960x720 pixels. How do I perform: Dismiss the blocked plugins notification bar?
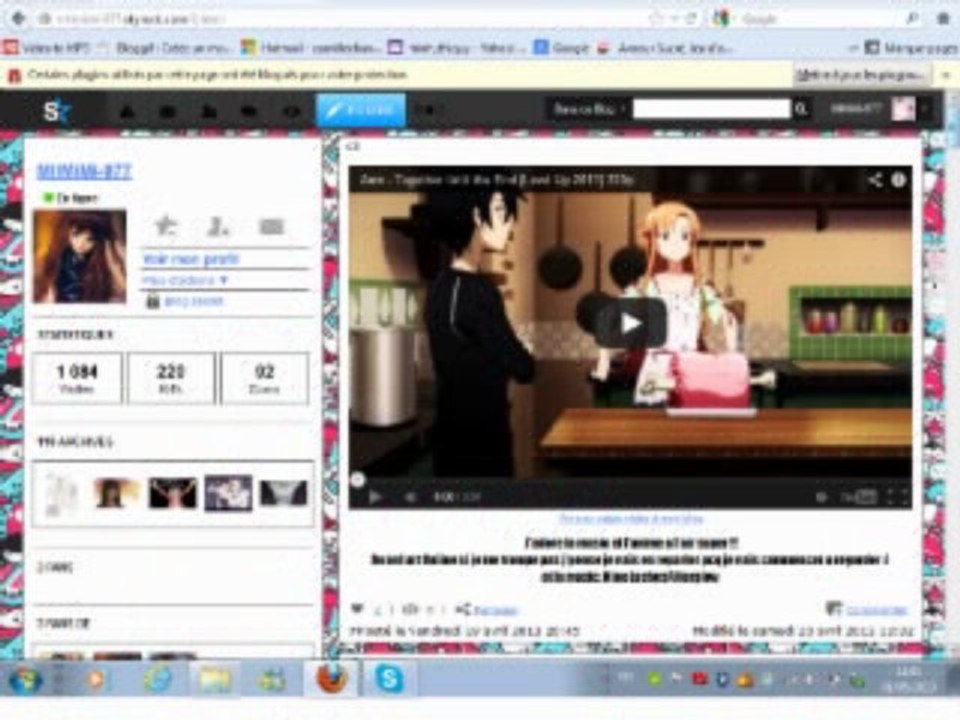click(x=946, y=75)
